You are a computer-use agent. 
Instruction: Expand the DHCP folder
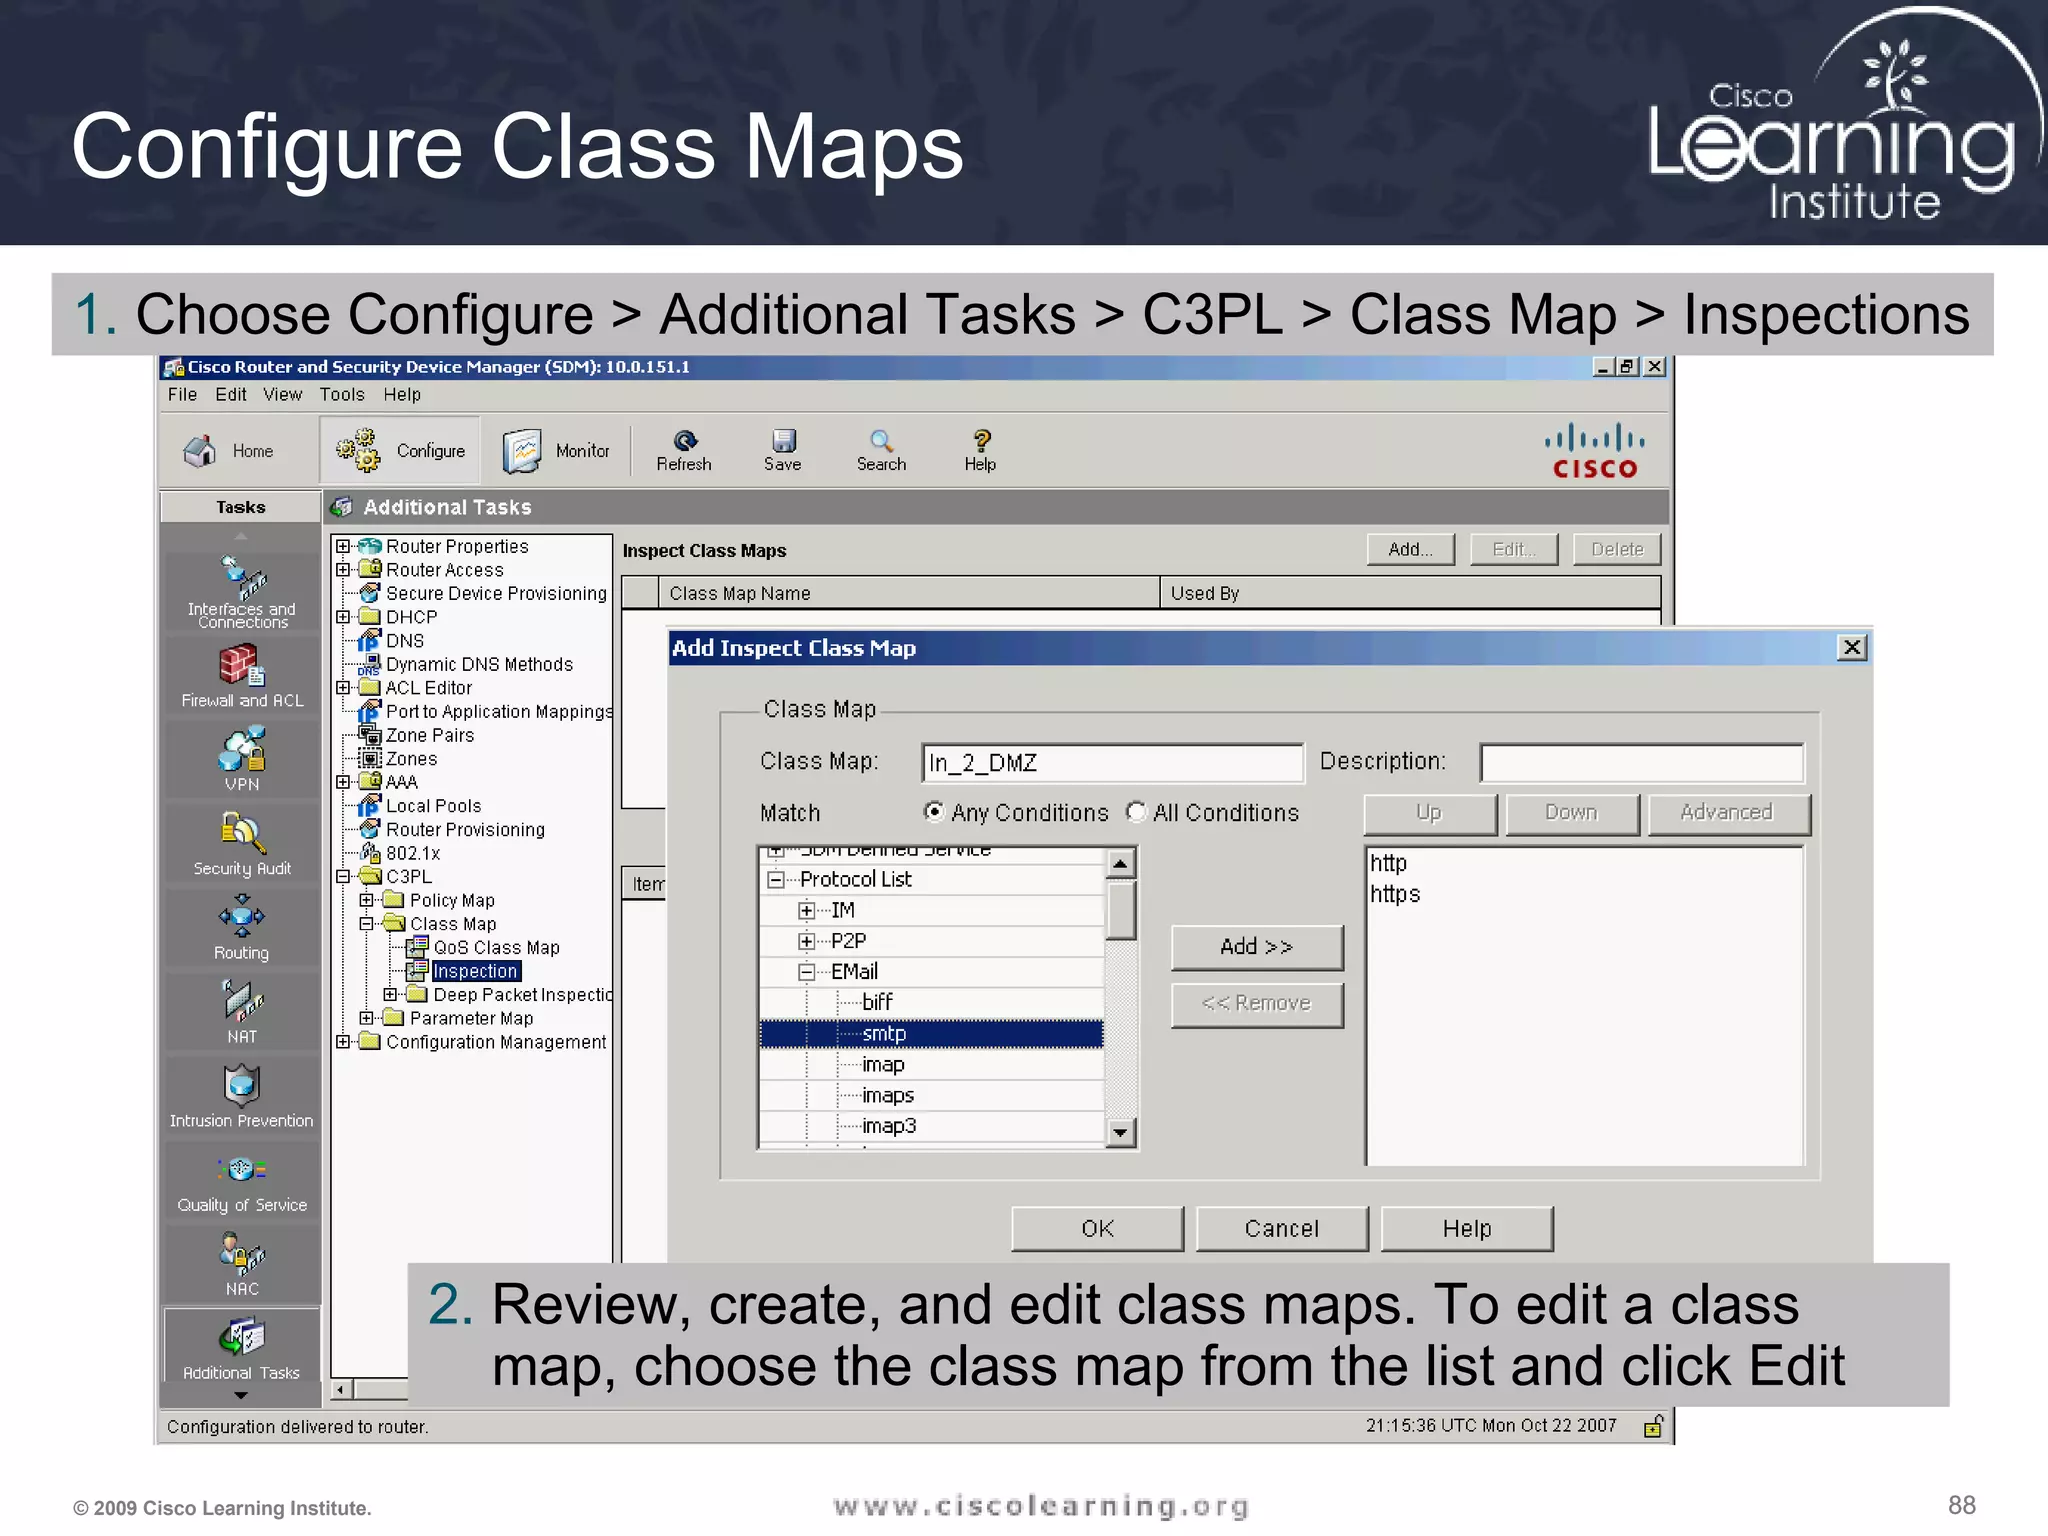(x=343, y=617)
